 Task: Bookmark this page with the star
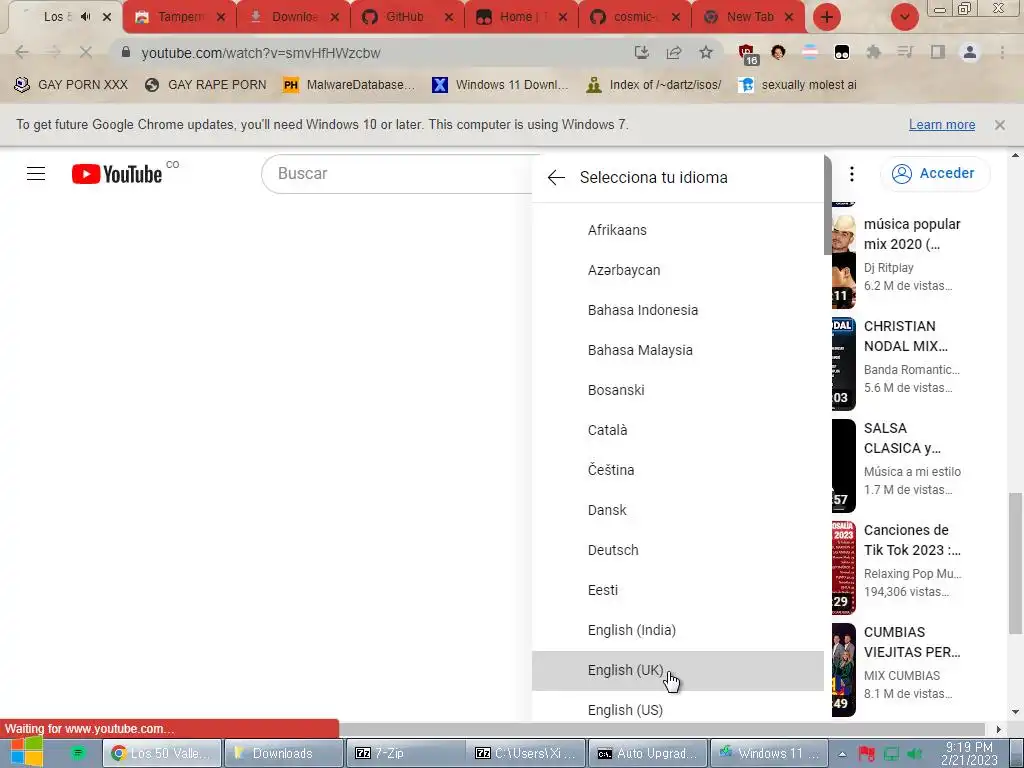706,52
